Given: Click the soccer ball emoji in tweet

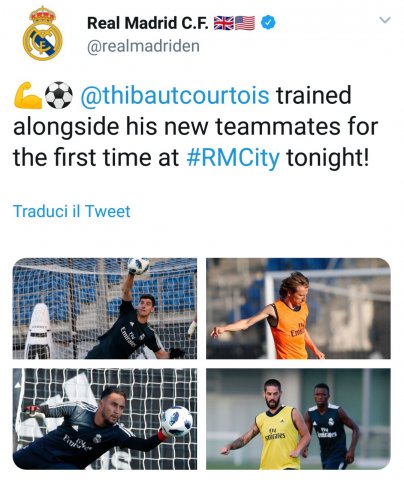Looking at the screenshot, I should point(59,95).
